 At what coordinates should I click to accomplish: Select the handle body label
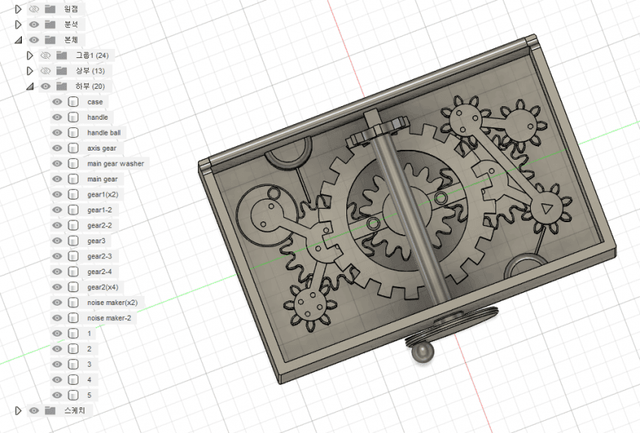pyautogui.click(x=98, y=117)
